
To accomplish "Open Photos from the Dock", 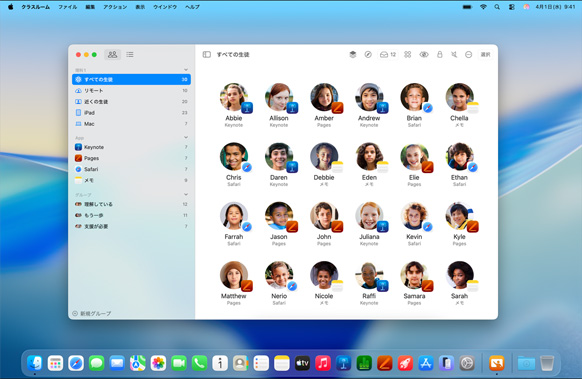I will tap(158, 363).
